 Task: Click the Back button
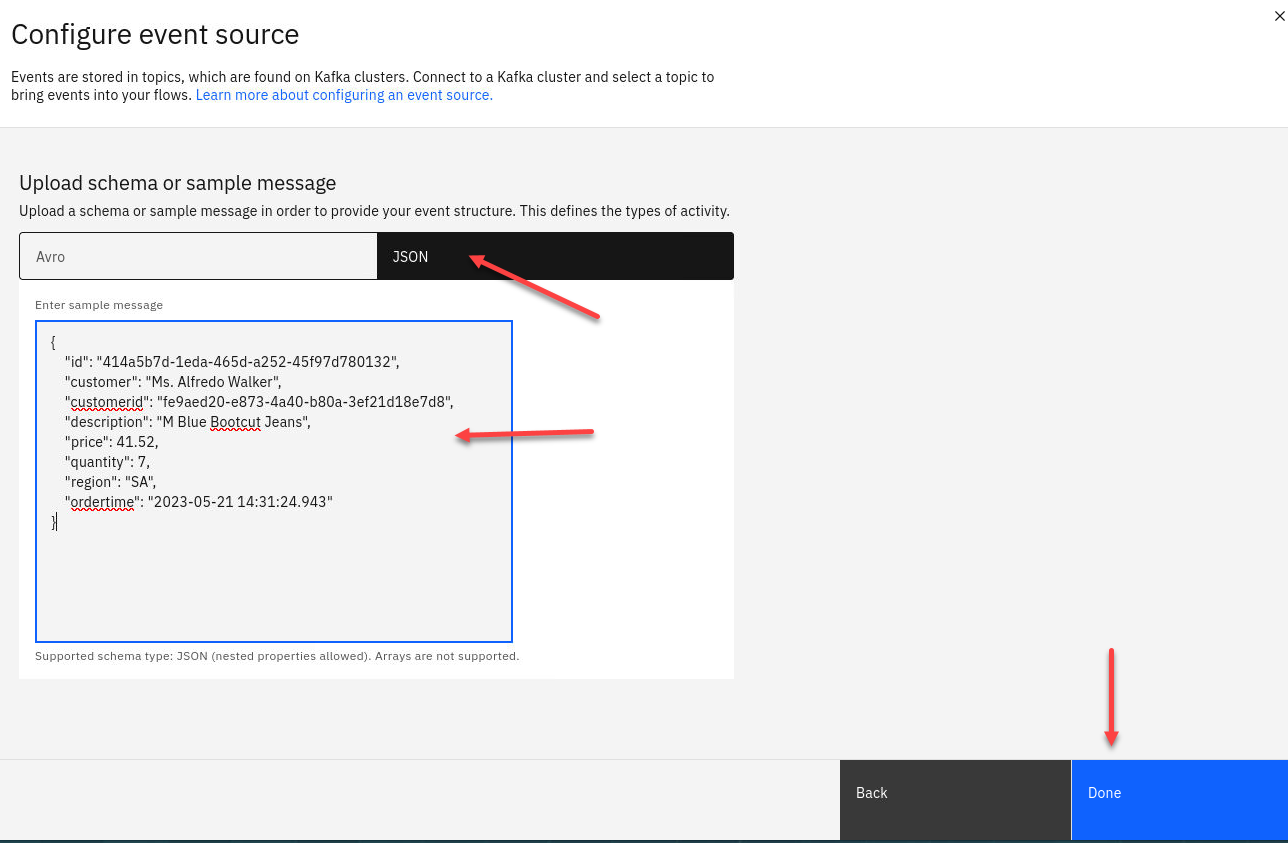point(954,793)
